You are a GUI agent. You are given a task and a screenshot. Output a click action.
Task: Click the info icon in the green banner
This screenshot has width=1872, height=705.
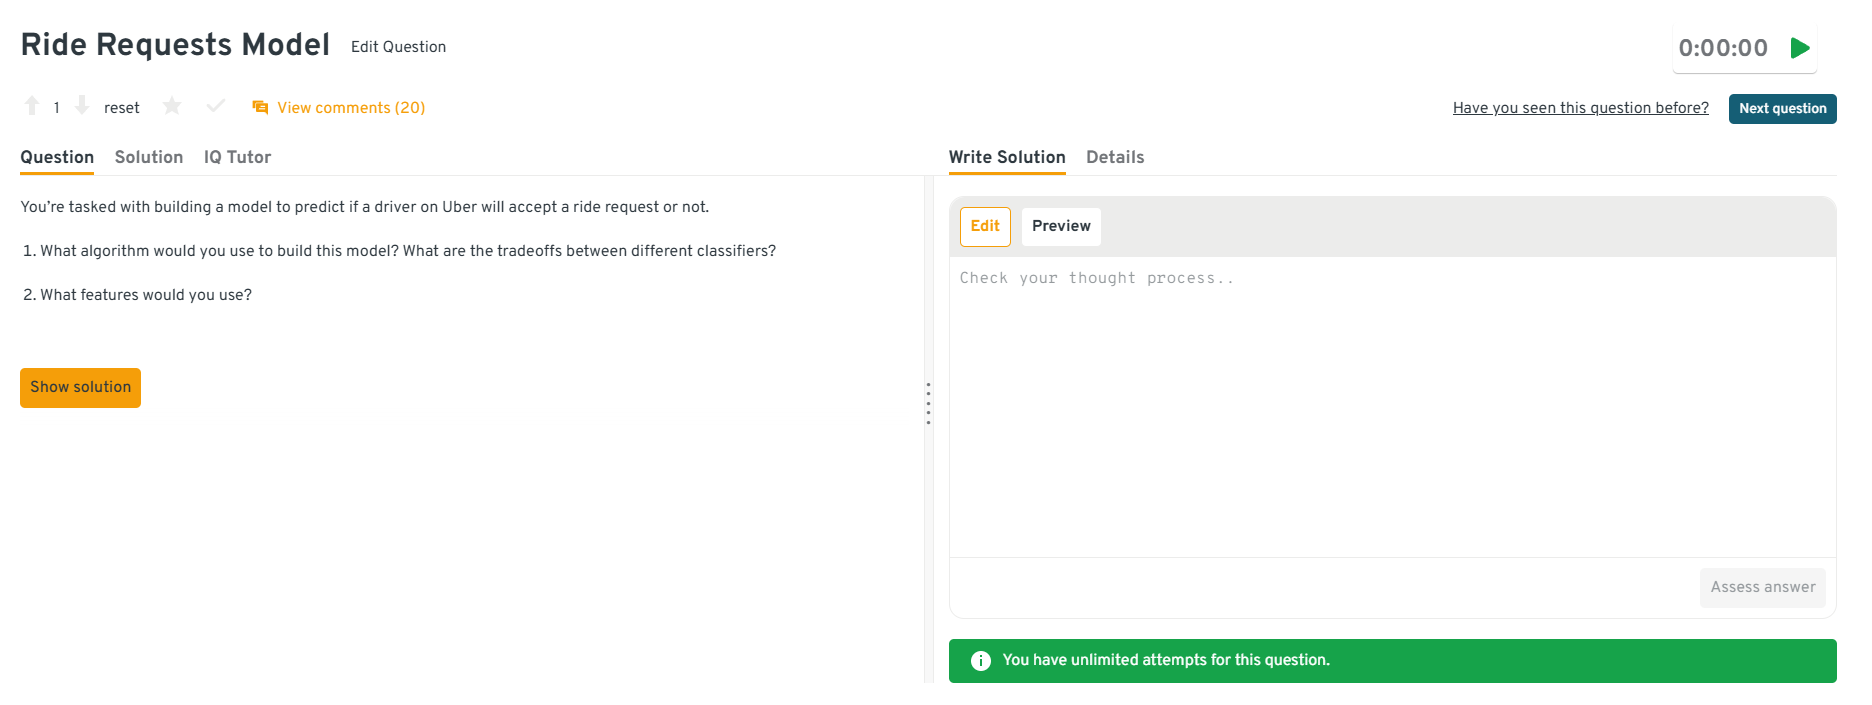click(x=980, y=660)
